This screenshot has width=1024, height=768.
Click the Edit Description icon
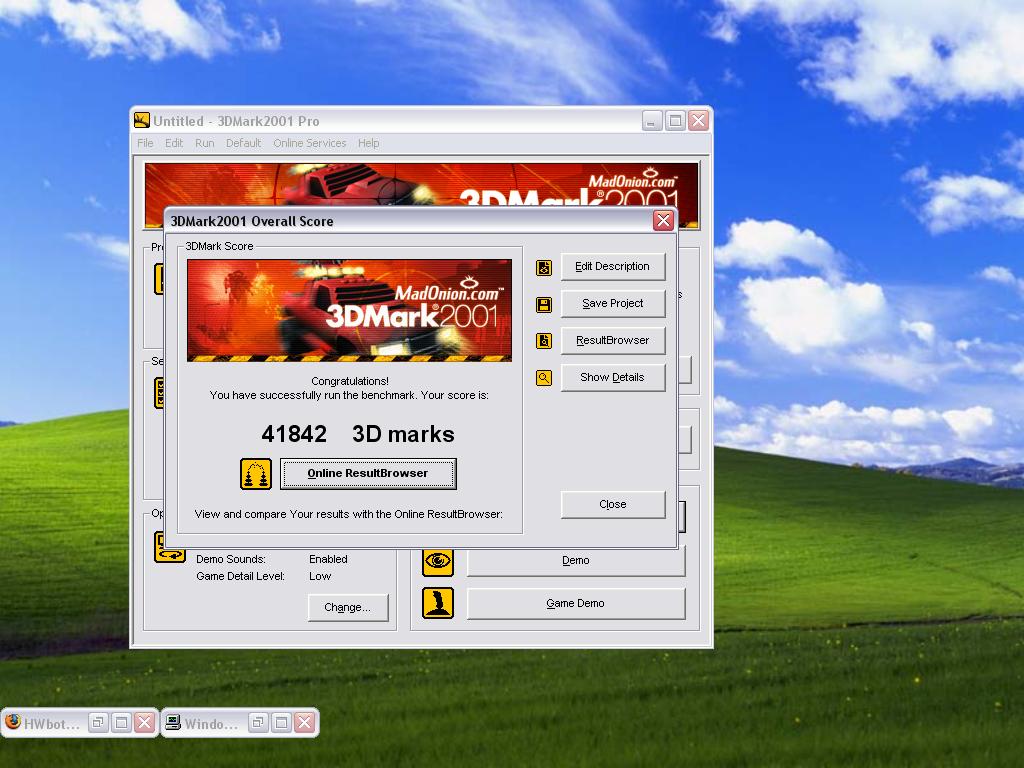543,267
